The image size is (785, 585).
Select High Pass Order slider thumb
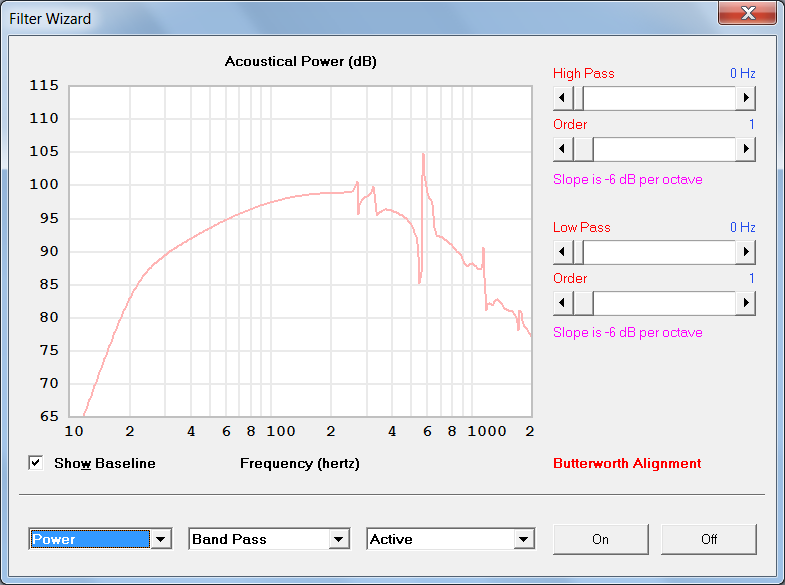coord(583,149)
